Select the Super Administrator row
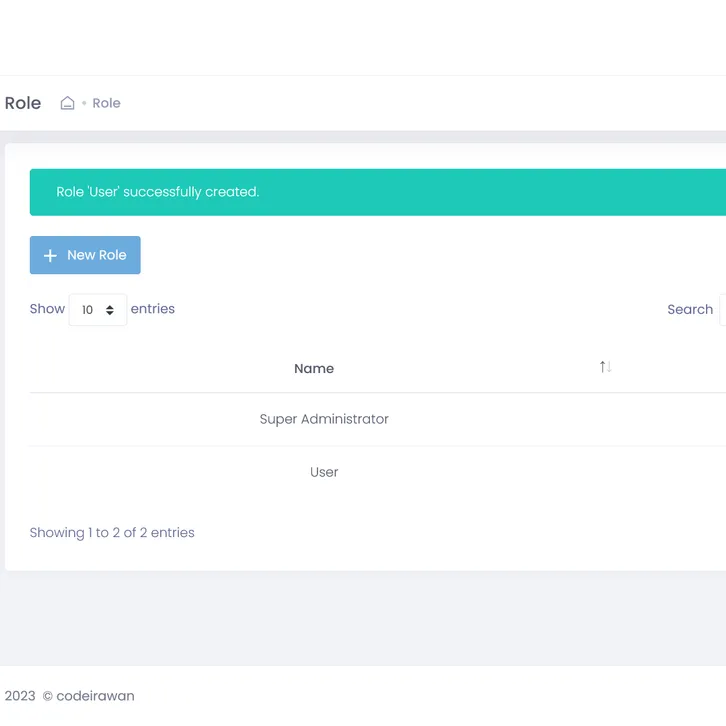The height and width of the screenshot is (726, 726). (324, 419)
